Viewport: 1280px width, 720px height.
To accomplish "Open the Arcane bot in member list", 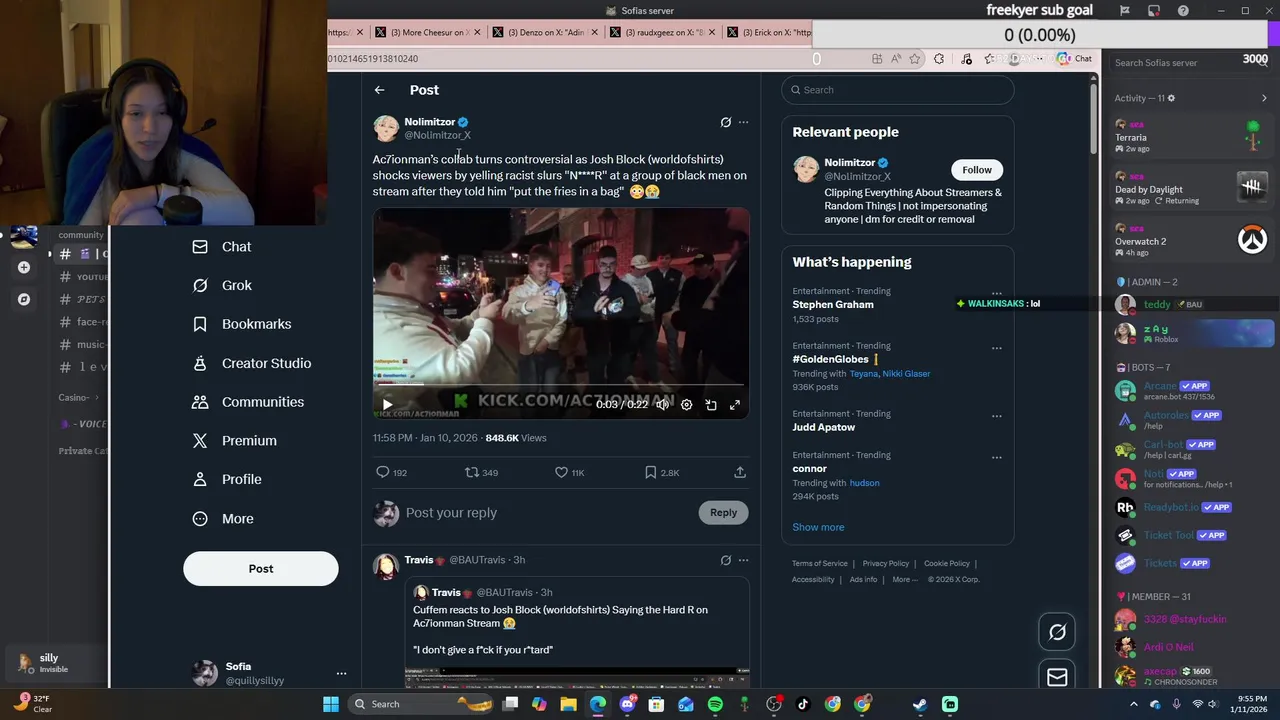I will click(x=1195, y=391).
